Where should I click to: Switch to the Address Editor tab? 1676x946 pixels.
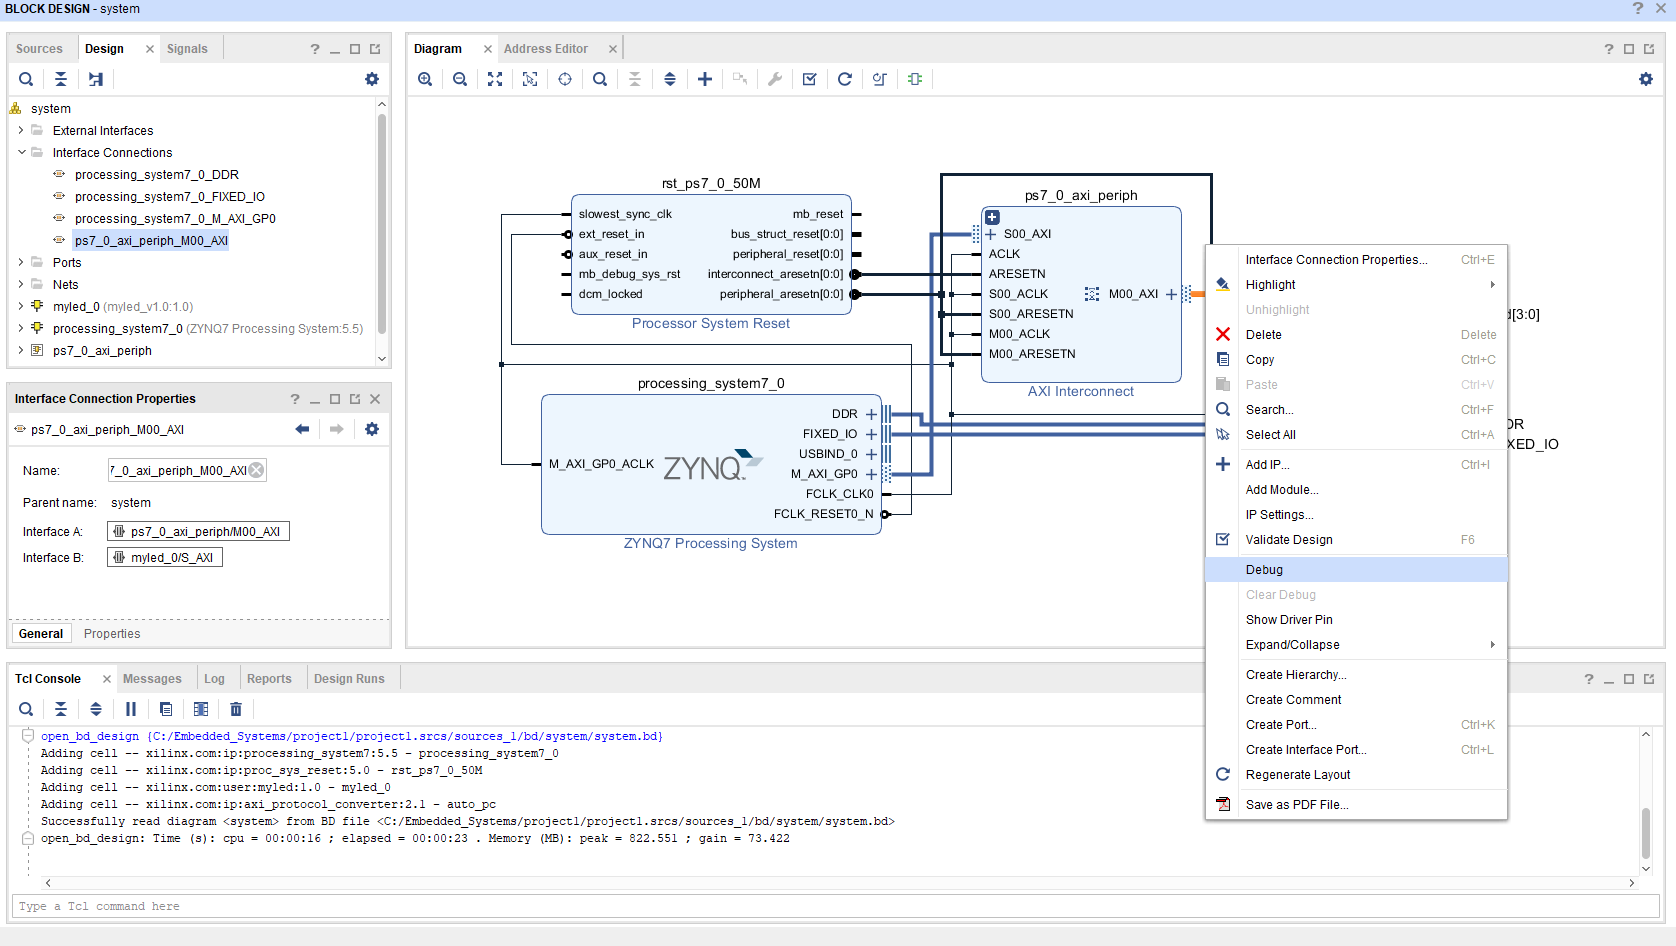pyautogui.click(x=545, y=49)
